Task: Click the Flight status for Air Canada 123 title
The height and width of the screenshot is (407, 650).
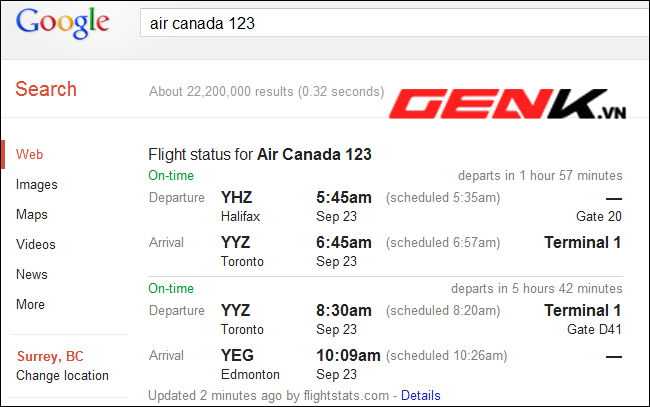Action: point(260,154)
